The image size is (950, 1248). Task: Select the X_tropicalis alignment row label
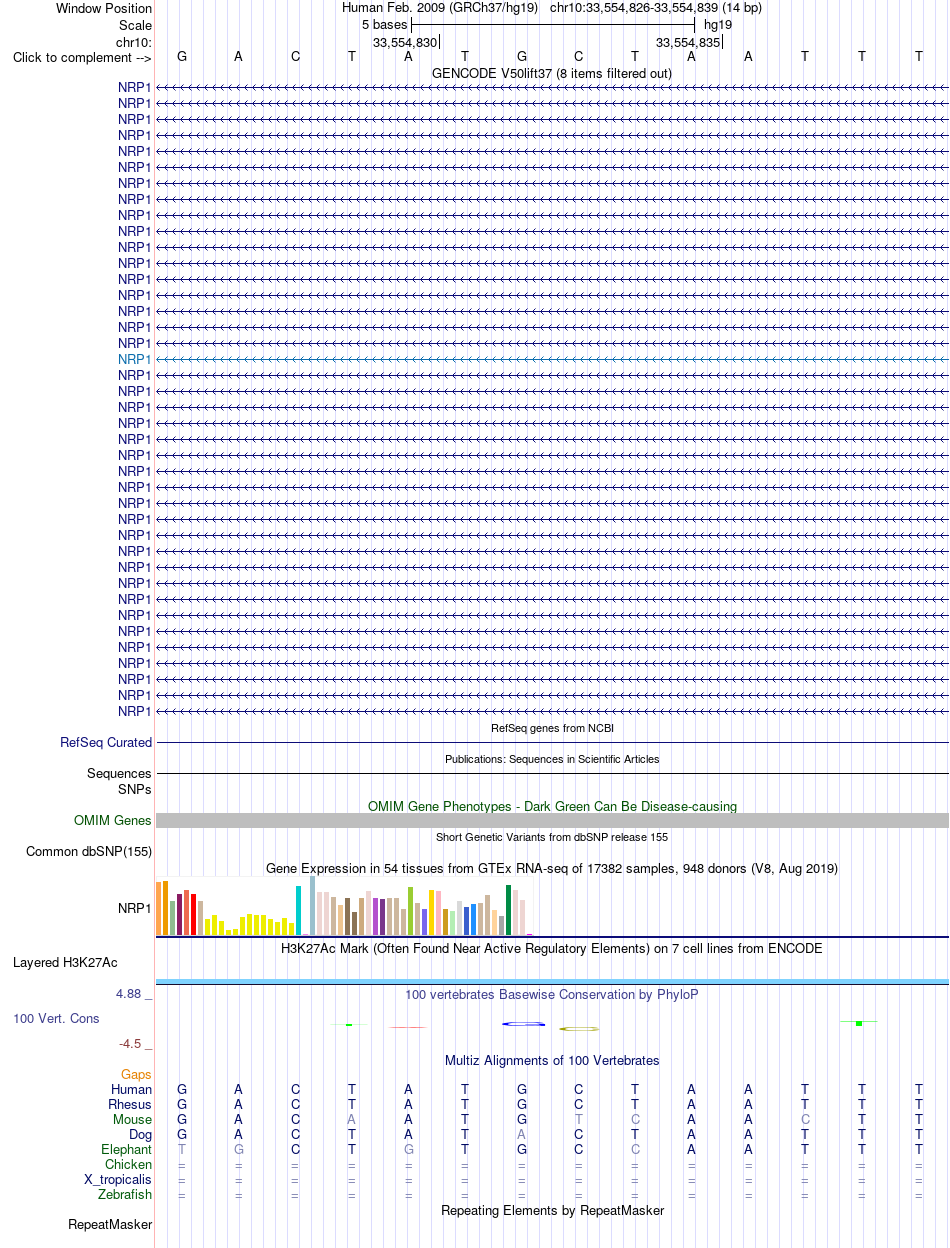pos(119,1180)
